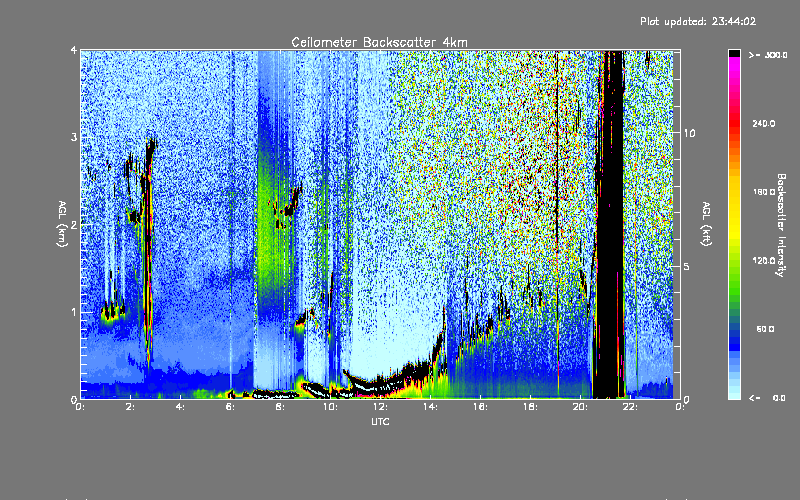The width and height of the screenshot is (800, 500).
Task: Click the "14:" UTC tick label
Action: point(430,407)
